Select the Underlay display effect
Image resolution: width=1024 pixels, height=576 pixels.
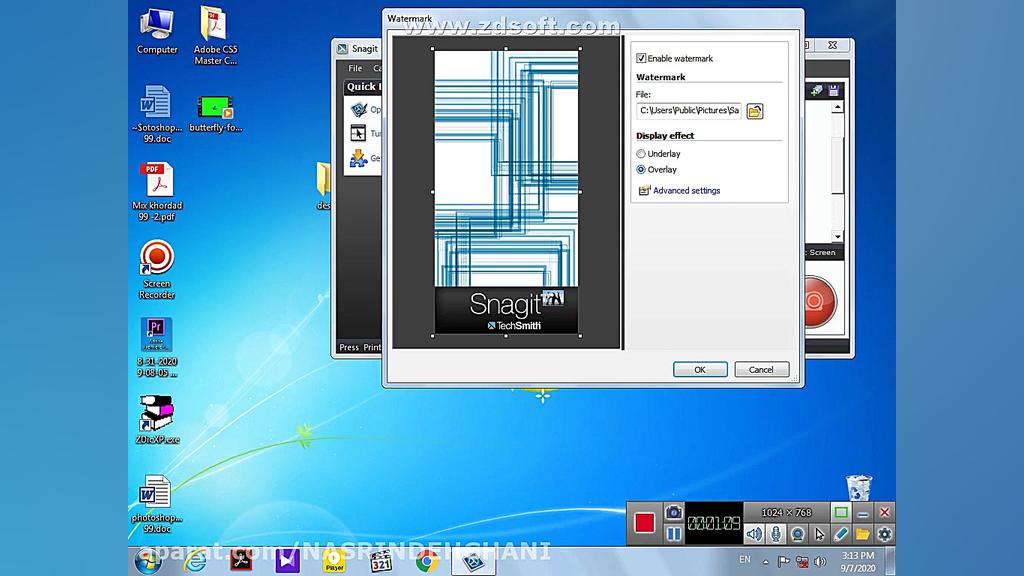(x=642, y=154)
